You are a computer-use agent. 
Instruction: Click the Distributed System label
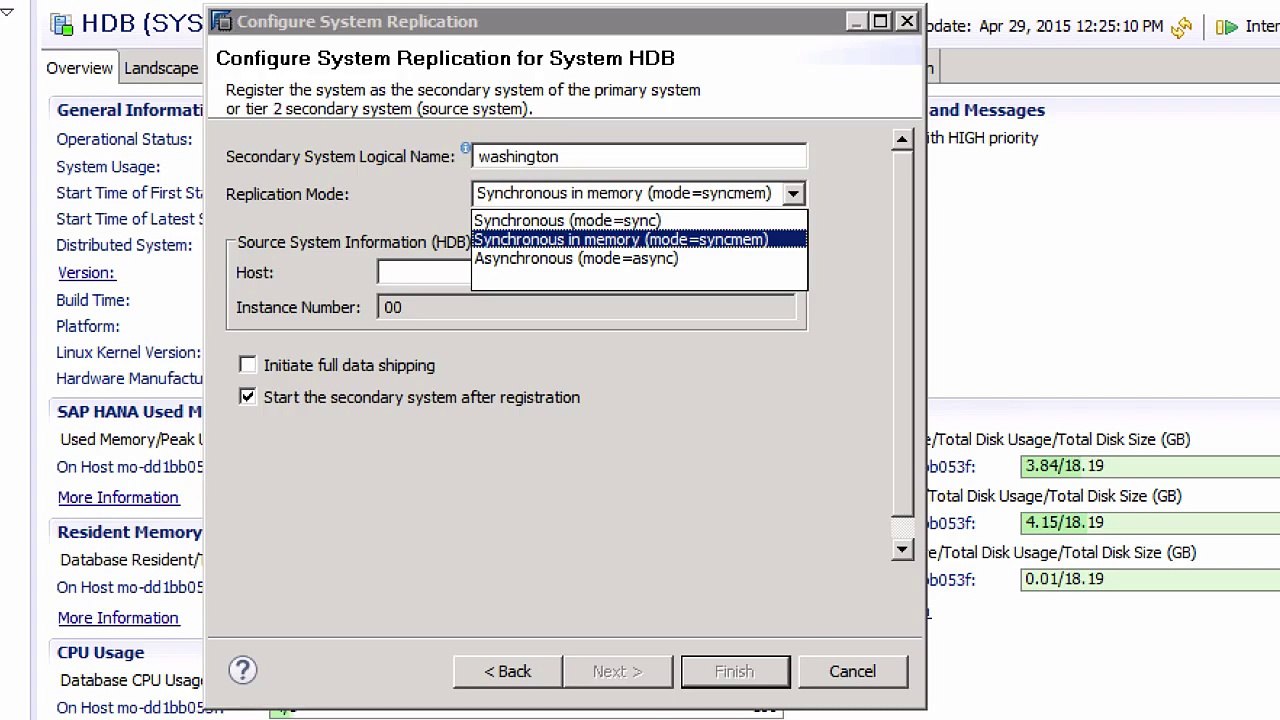124,245
